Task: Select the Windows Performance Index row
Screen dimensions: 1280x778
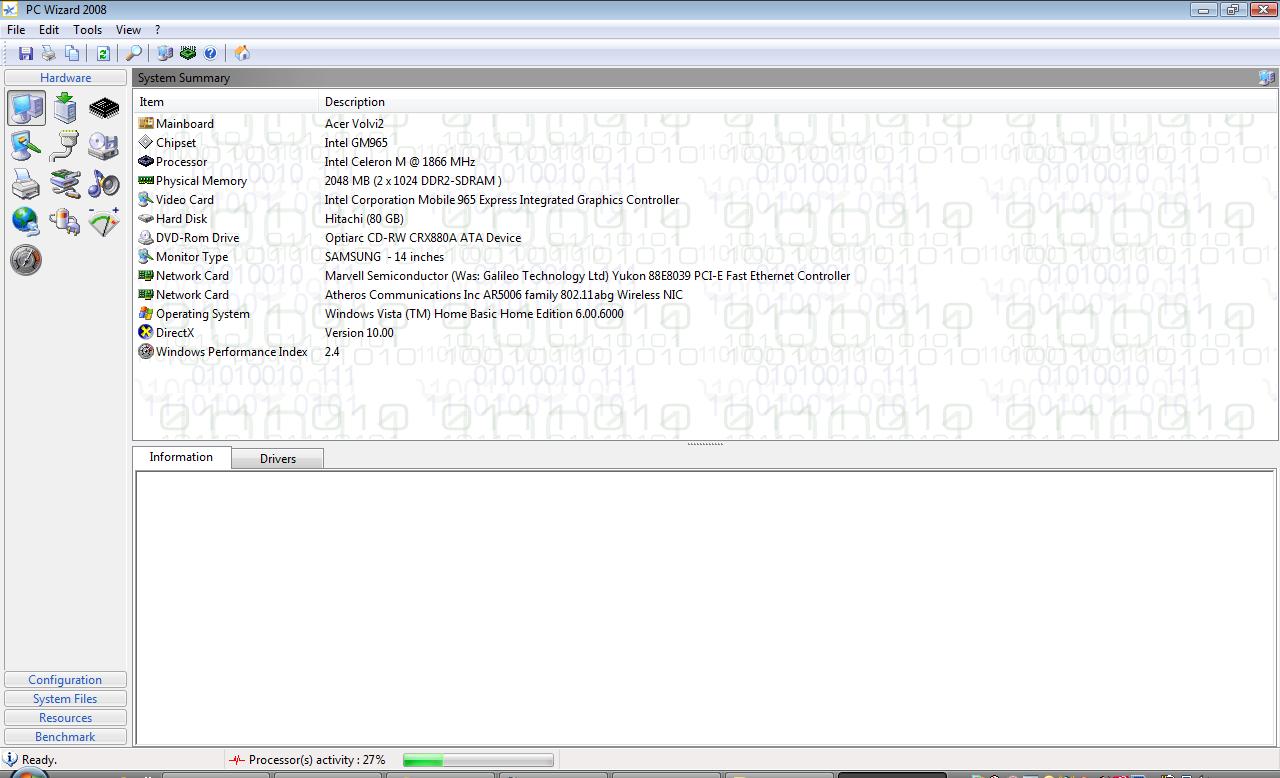Action: point(705,352)
